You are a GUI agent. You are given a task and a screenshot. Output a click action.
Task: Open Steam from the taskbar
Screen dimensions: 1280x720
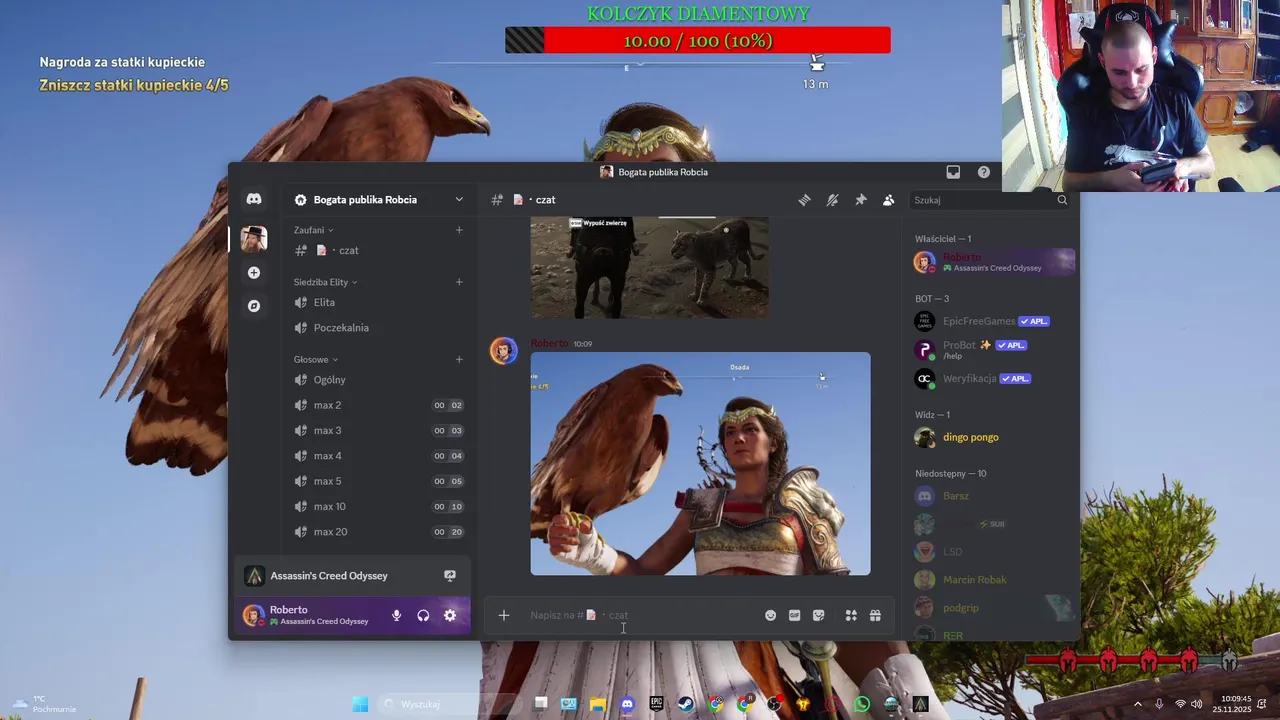(686, 704)
